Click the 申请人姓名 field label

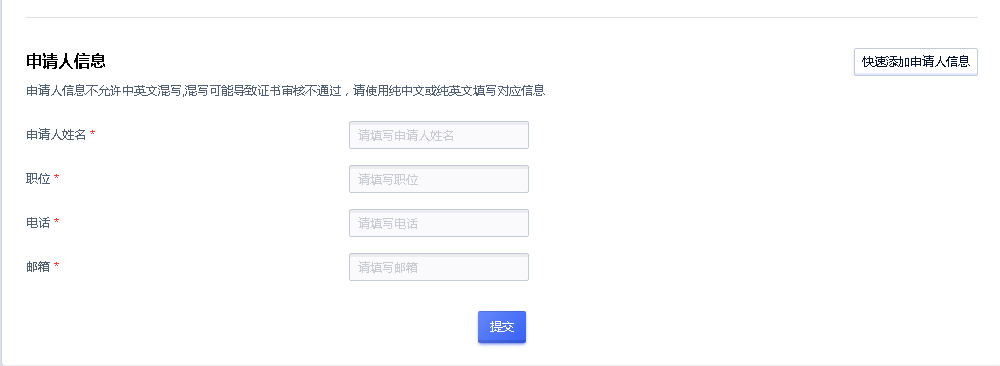point(56,135)
